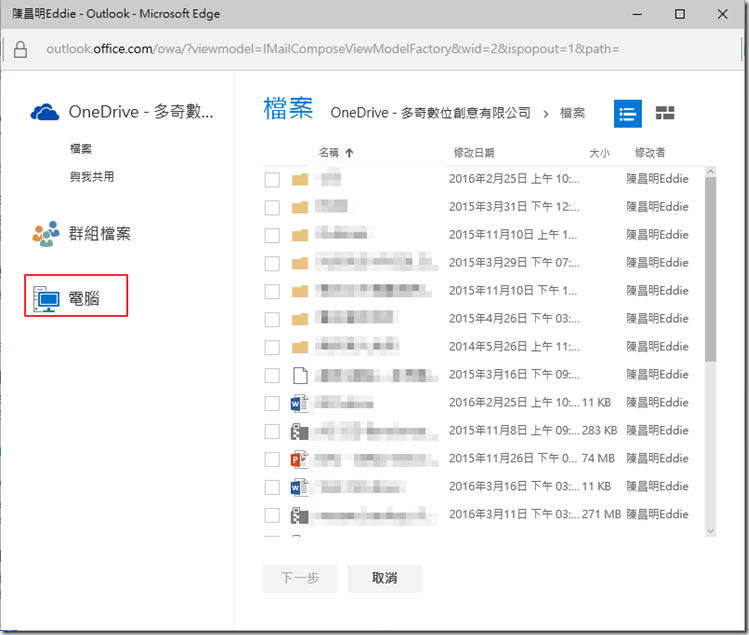This screenshot has width=749, height=635.
Task: Click the blank document icon dated 2015年3月16日
Action: pos(299,376)
